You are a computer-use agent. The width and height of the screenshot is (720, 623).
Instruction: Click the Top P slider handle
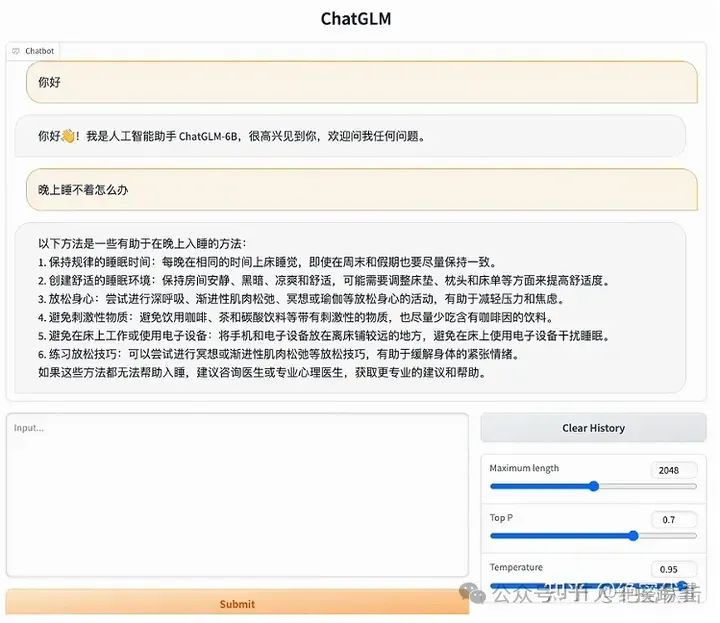[x=633, y=536]
